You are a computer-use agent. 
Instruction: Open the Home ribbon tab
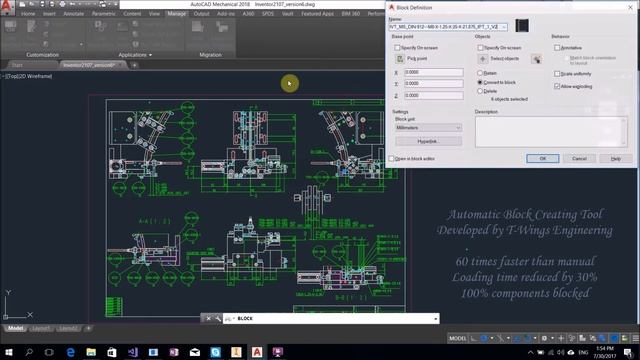tap(28, 13)
